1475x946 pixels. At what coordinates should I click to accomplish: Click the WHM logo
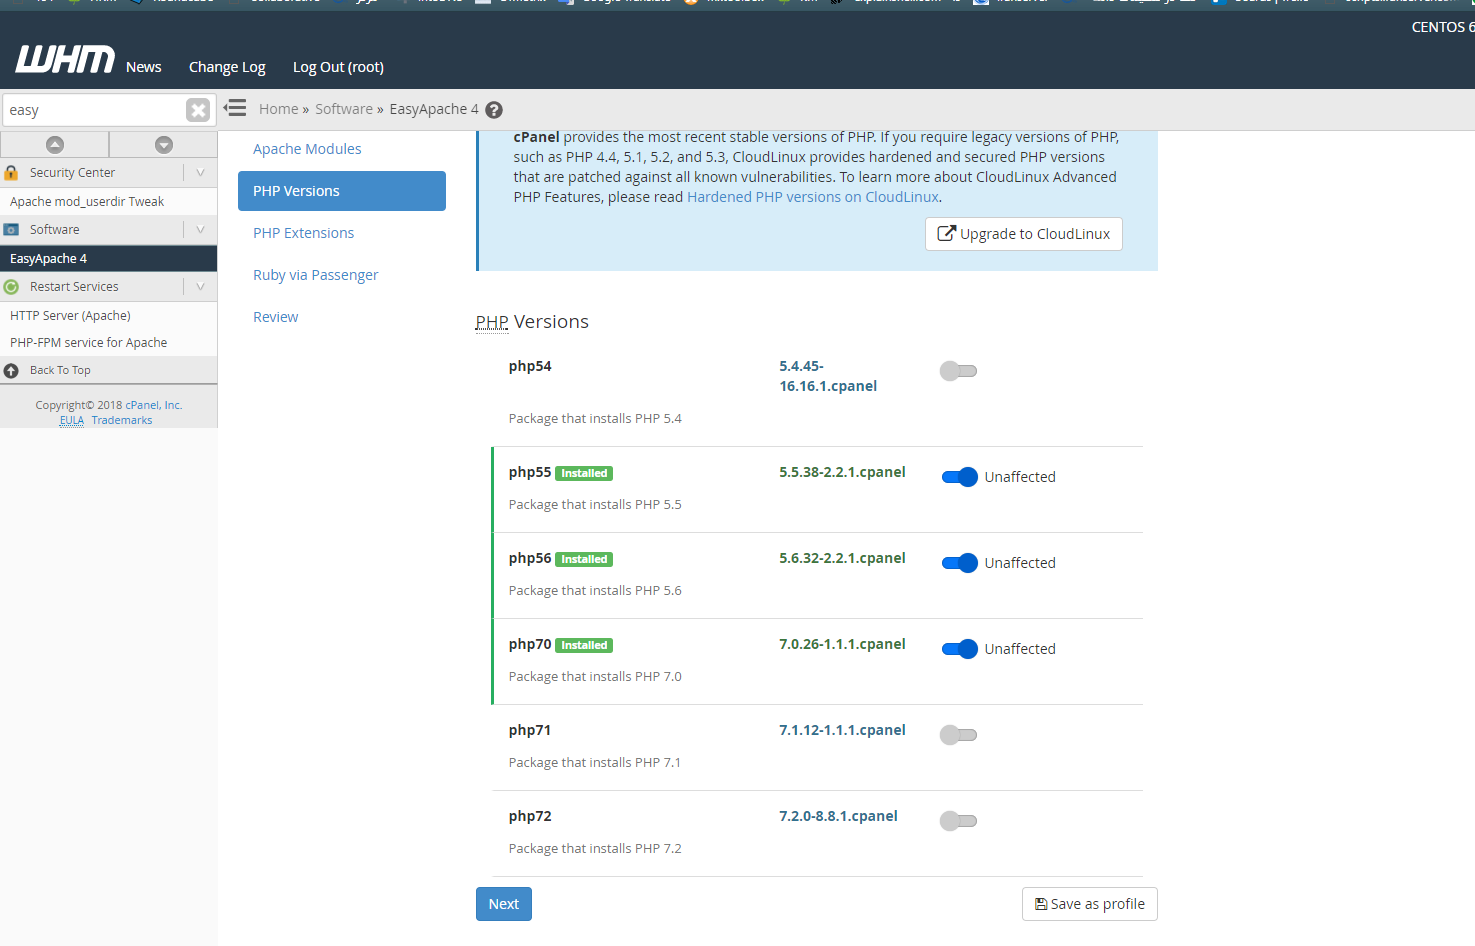[65, 60]
